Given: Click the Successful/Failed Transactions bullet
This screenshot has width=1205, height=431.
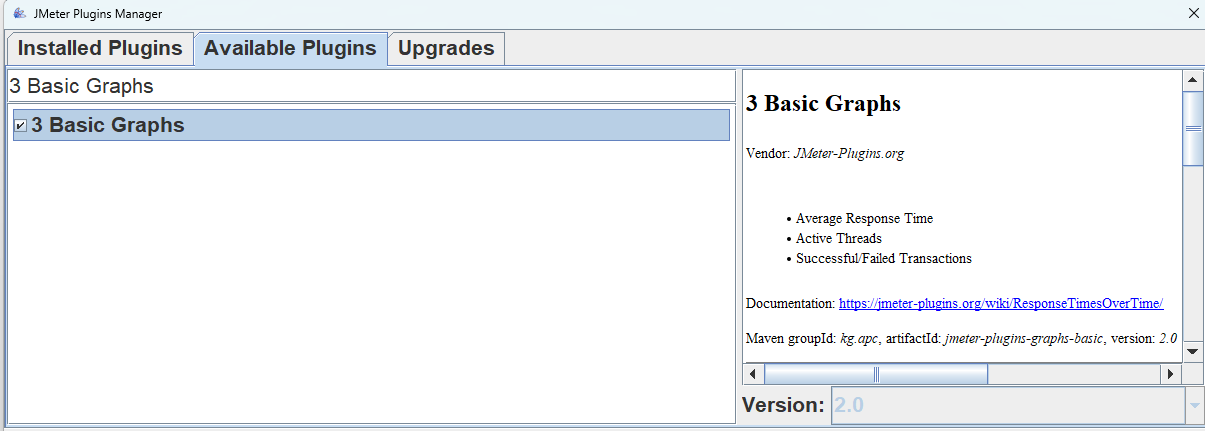Looking at the screenshot, I should (x=884, y=258).
